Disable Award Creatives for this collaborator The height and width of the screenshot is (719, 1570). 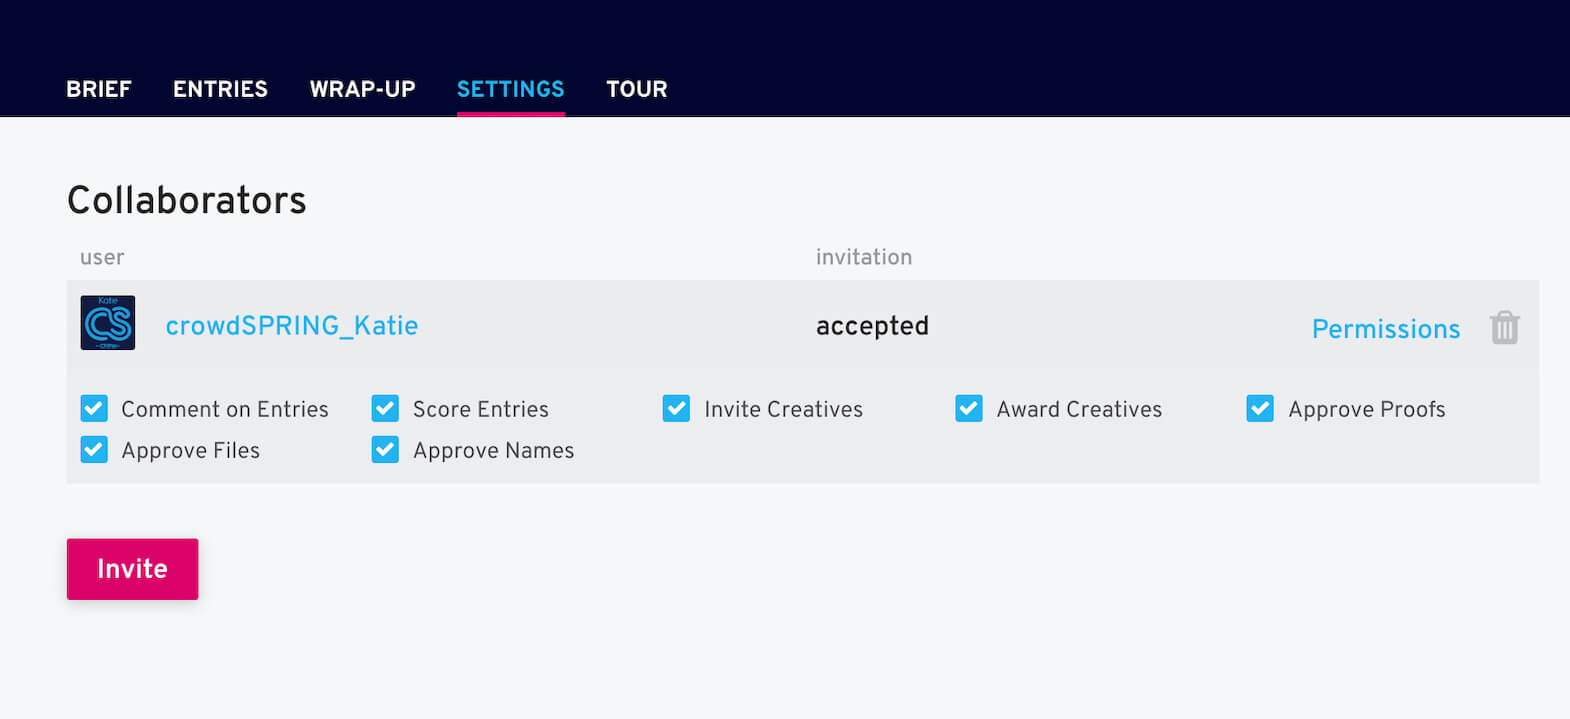pyautogui.click(x=968, y=408)
